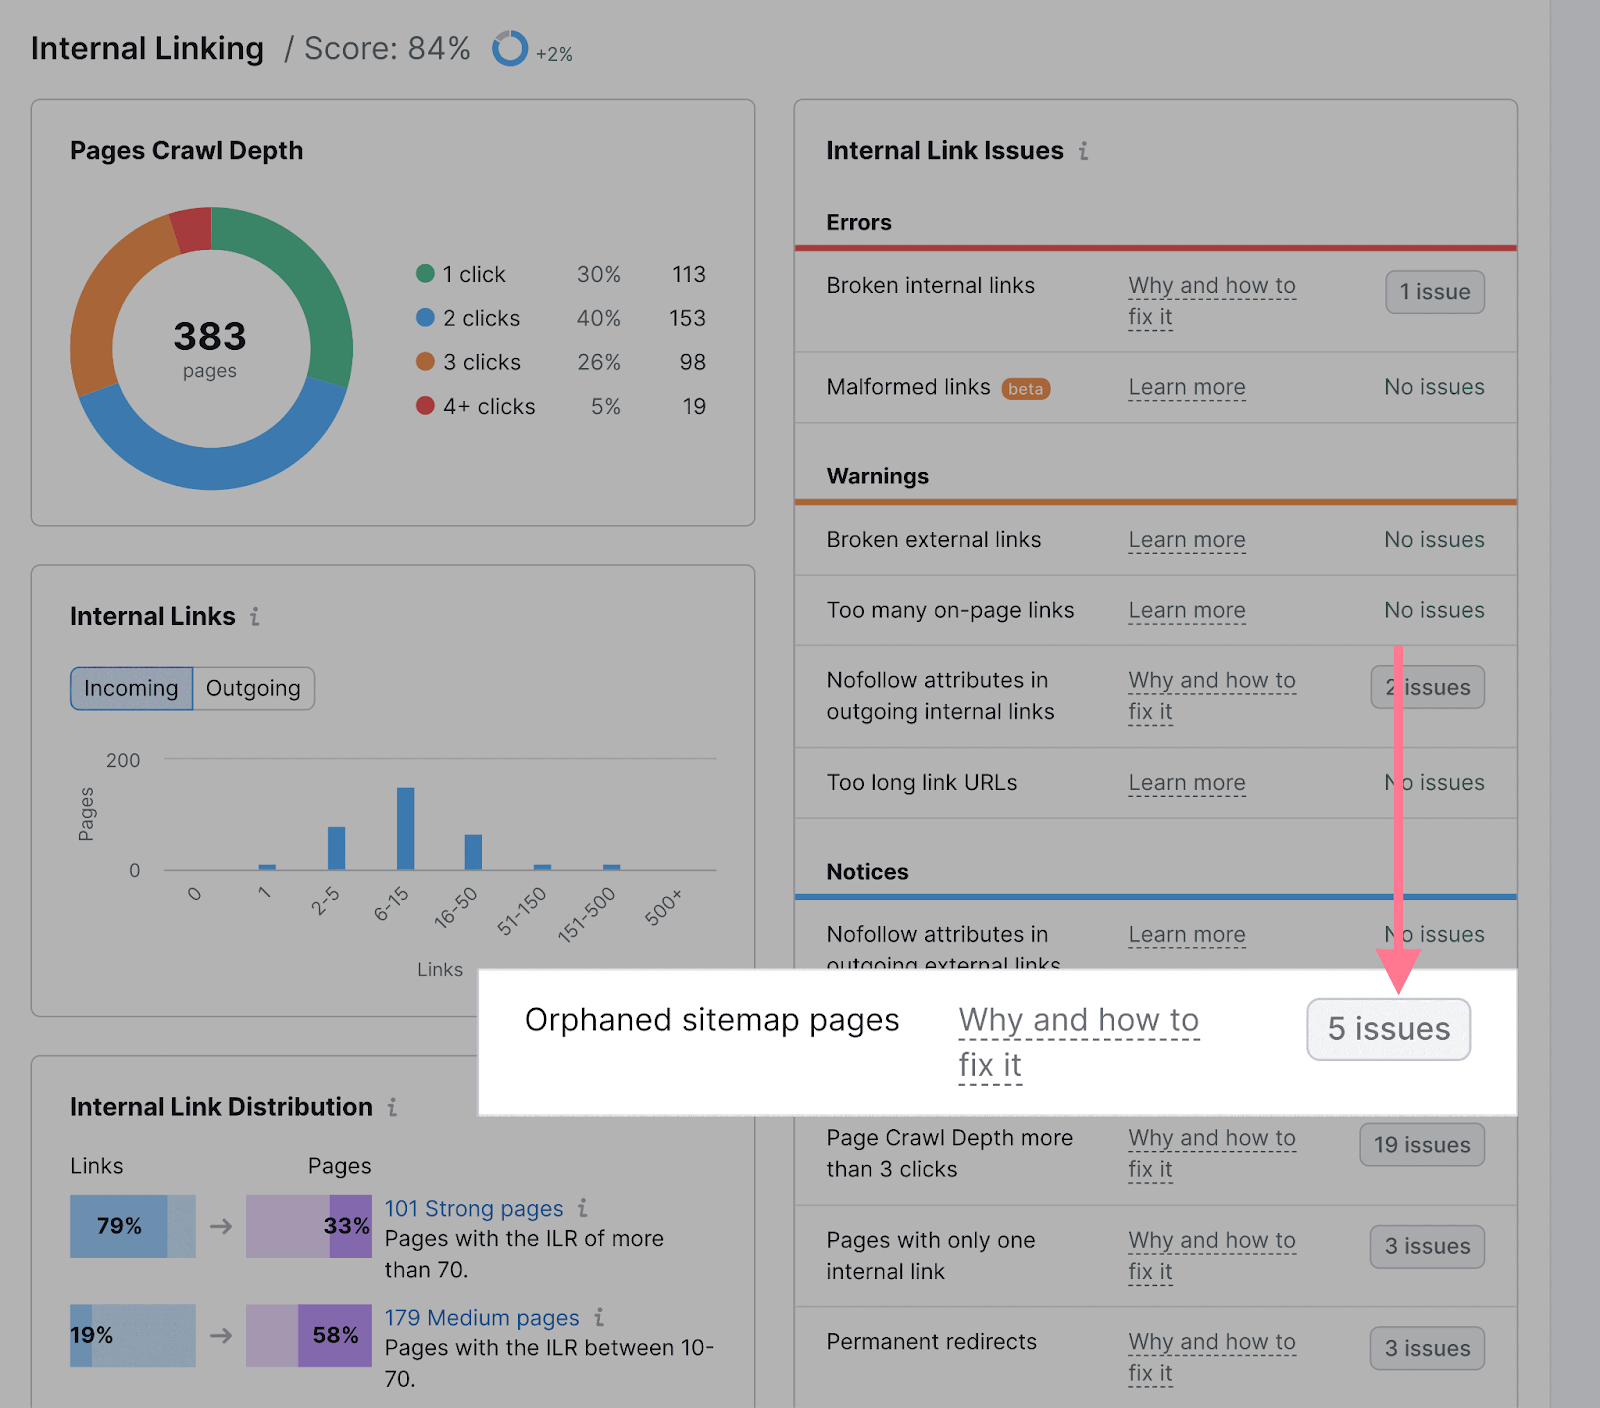Open the 179 Medium pages link
Viewport: 1600px width, 1408px height.
click(x=481, y=1318)
